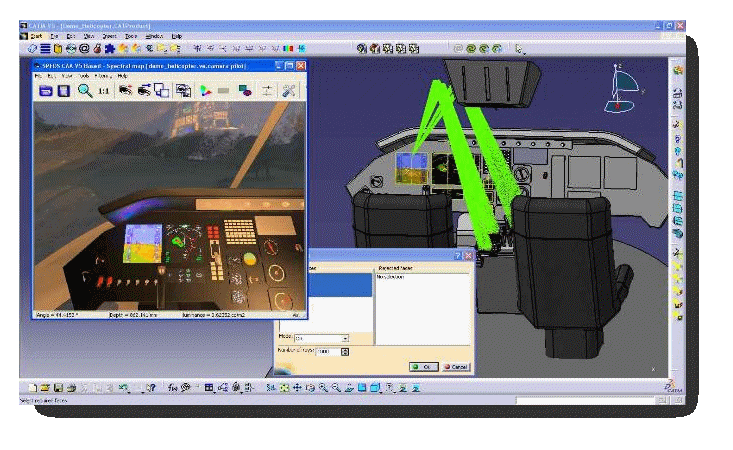Click the Number of rays spinner arrows
The width and height of the screenshot is (733, 450).
coord(344,352)
